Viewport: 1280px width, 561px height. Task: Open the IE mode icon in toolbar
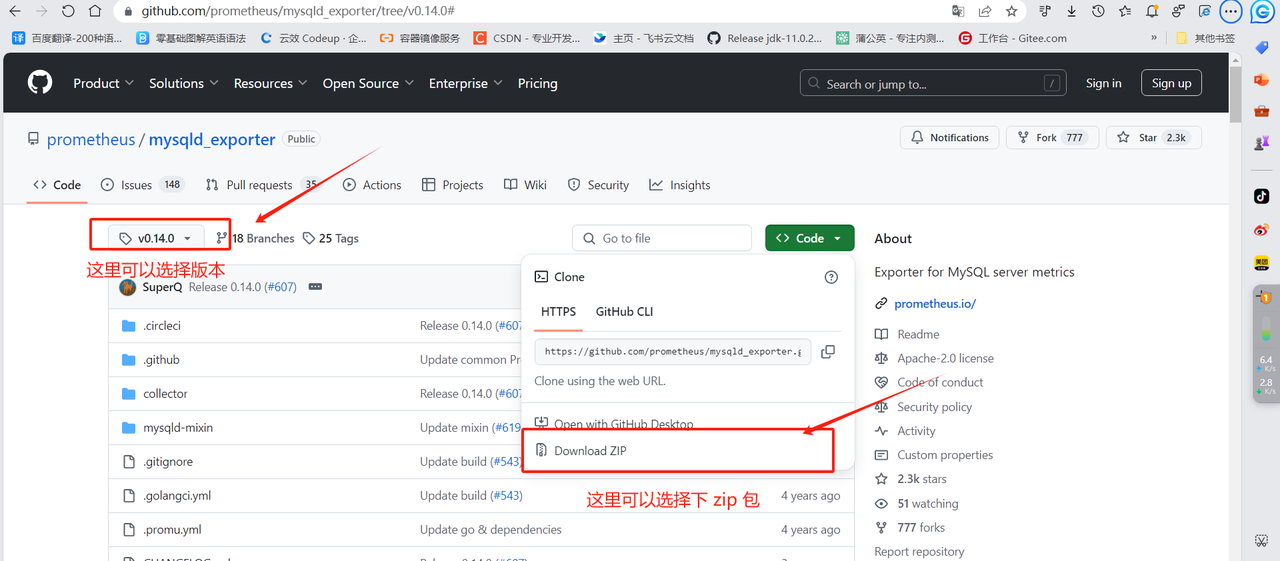tap(1205, 11)
